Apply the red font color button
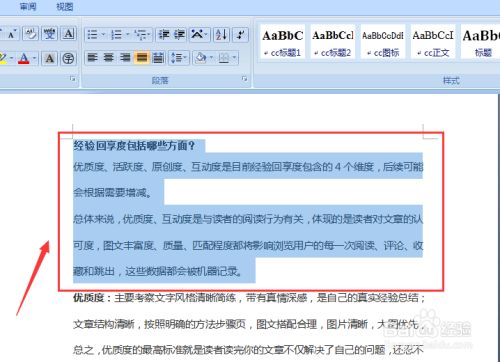The image size is (500, 362). (x=24, y=59)
